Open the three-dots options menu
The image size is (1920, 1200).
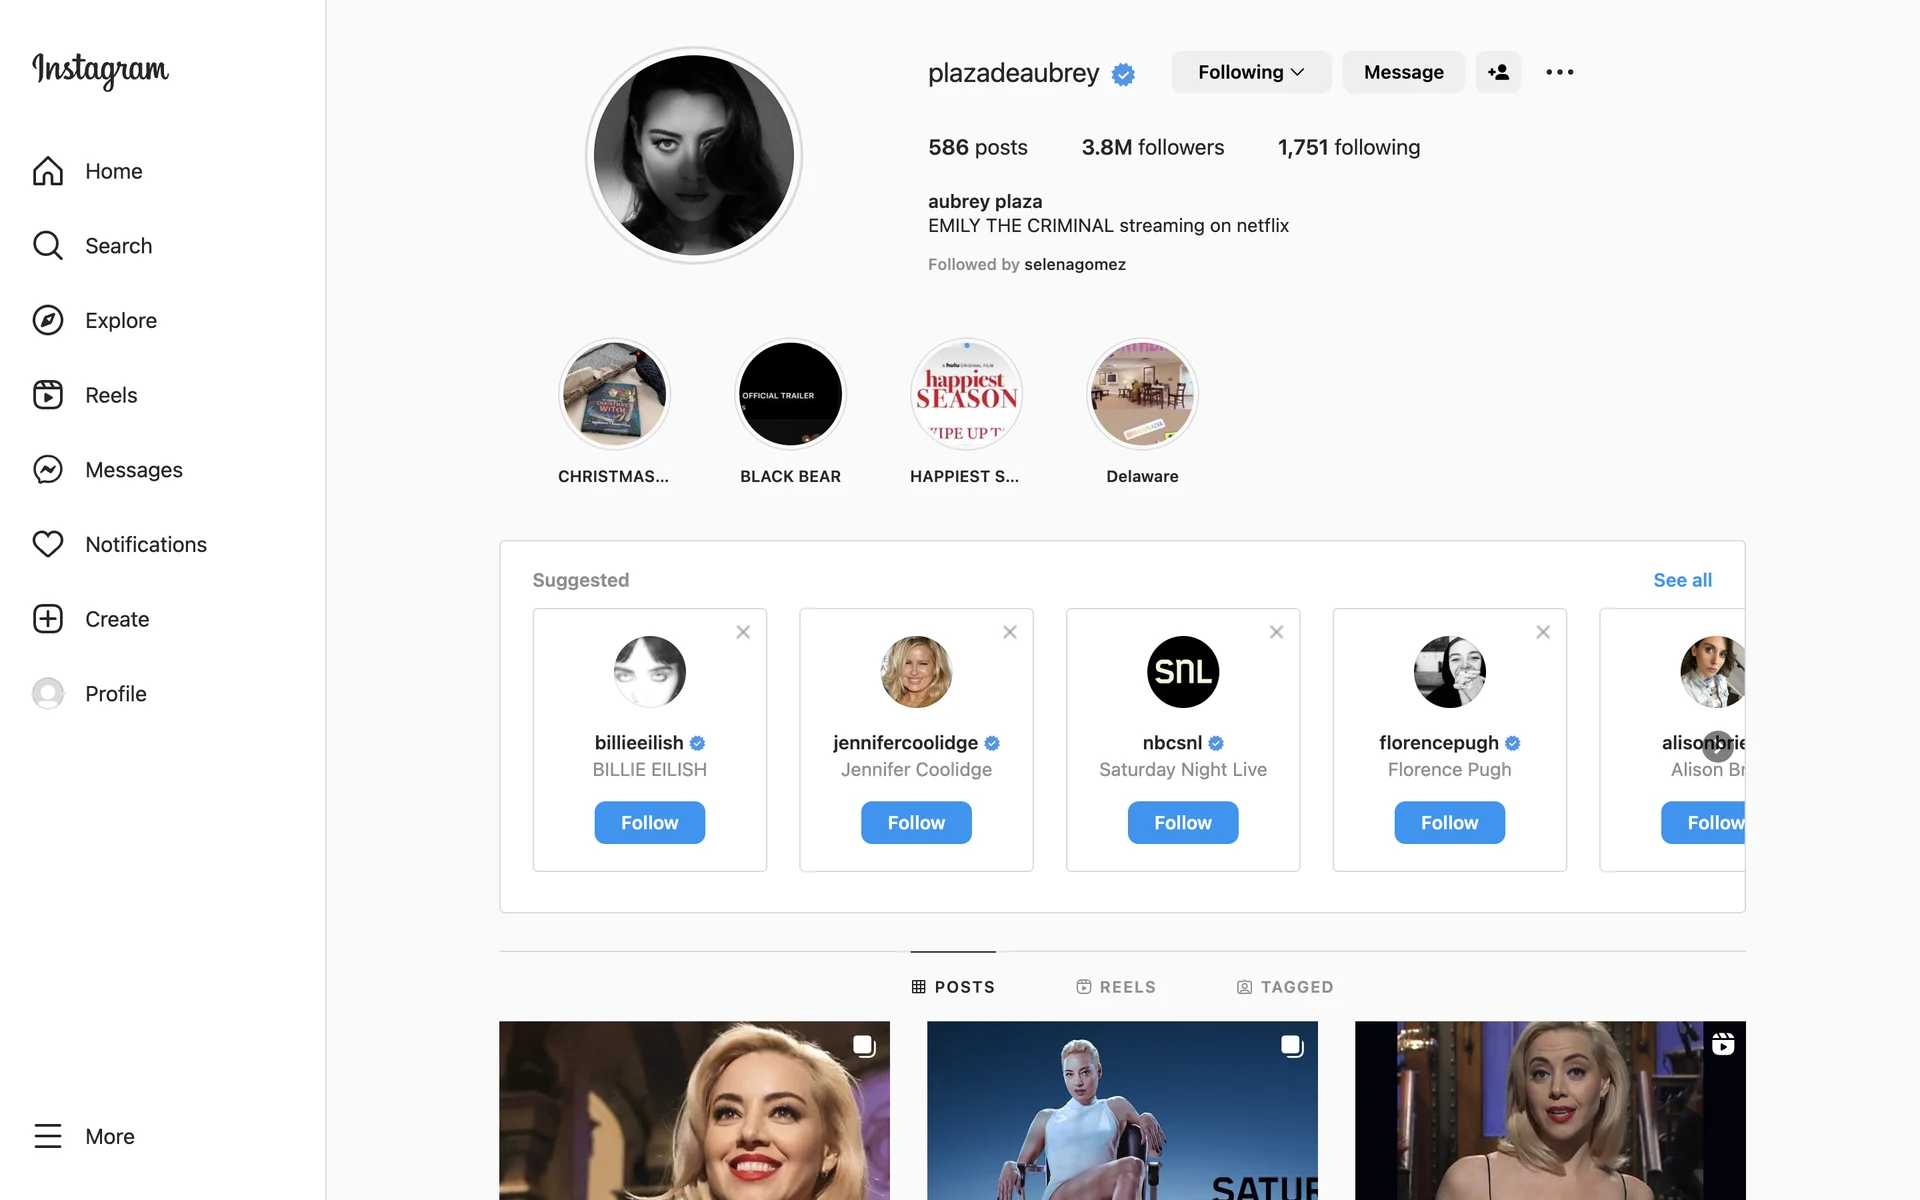pos(1560,72)
